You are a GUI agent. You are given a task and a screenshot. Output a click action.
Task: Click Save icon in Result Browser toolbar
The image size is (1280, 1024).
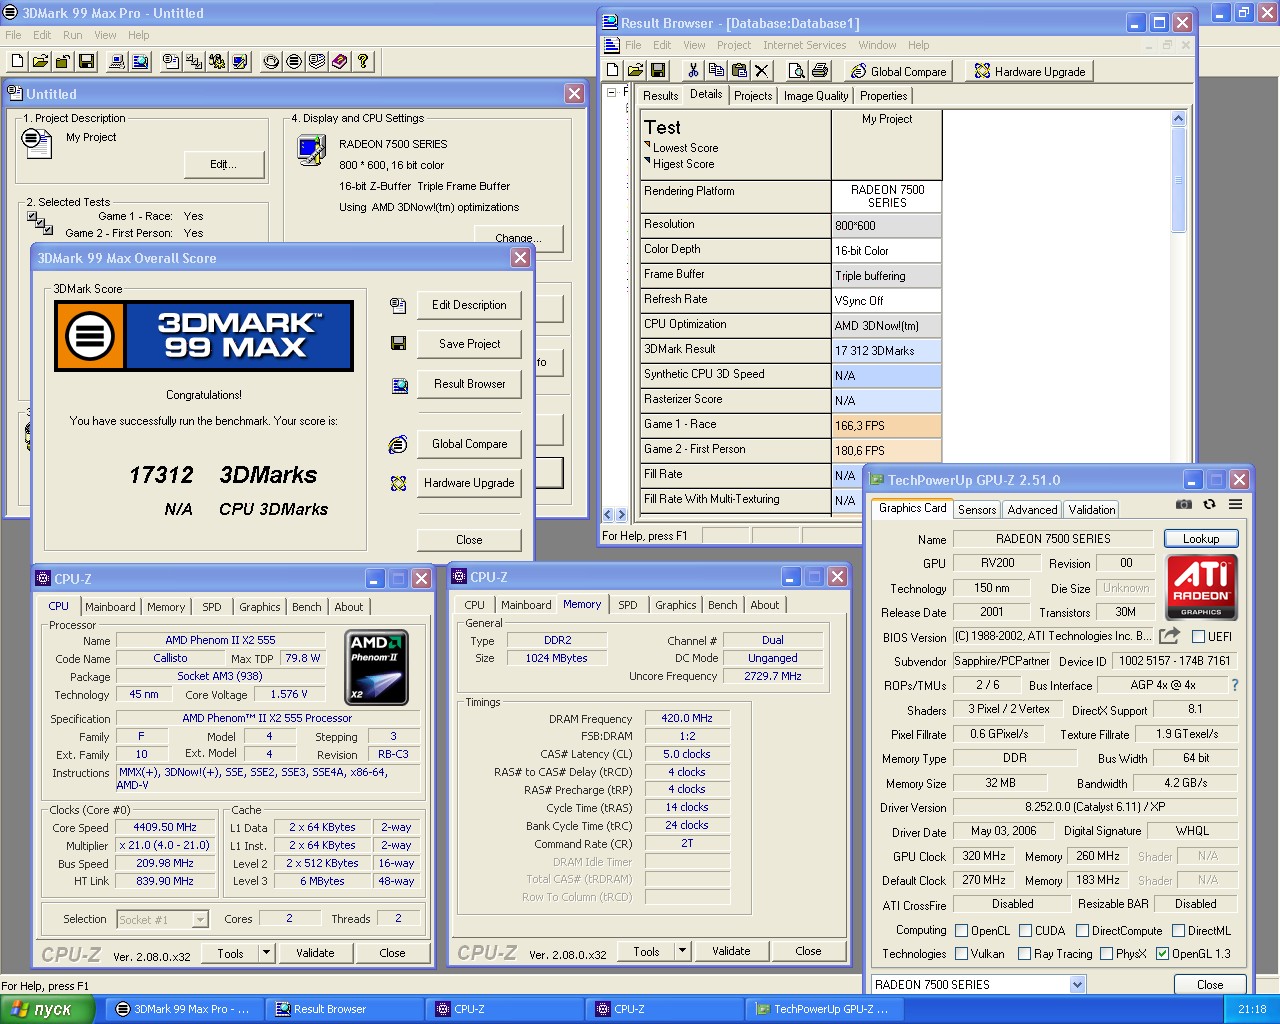pyautogui.click(x=658, y=70)
